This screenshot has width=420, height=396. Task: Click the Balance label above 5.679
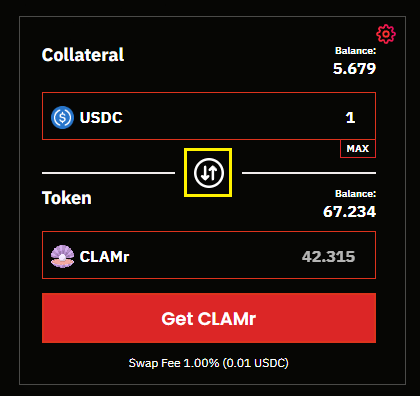[355, 51]
